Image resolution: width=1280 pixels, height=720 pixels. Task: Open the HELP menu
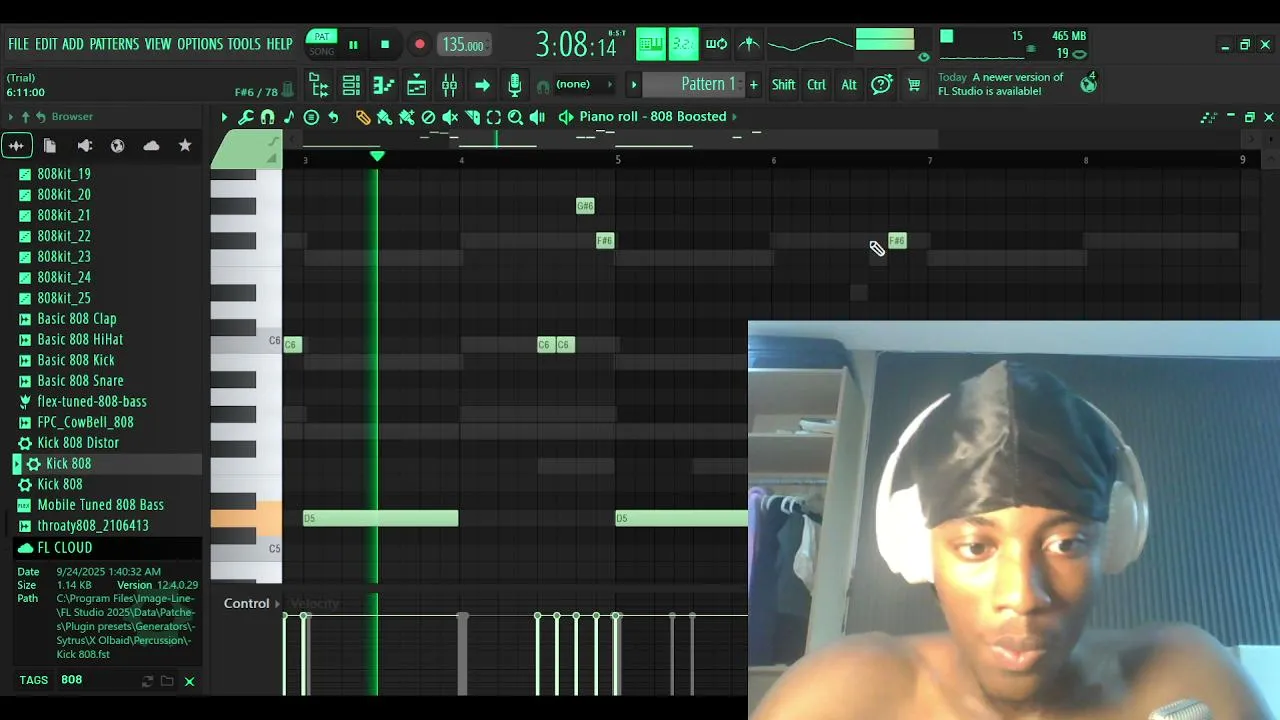click(280, 44)
